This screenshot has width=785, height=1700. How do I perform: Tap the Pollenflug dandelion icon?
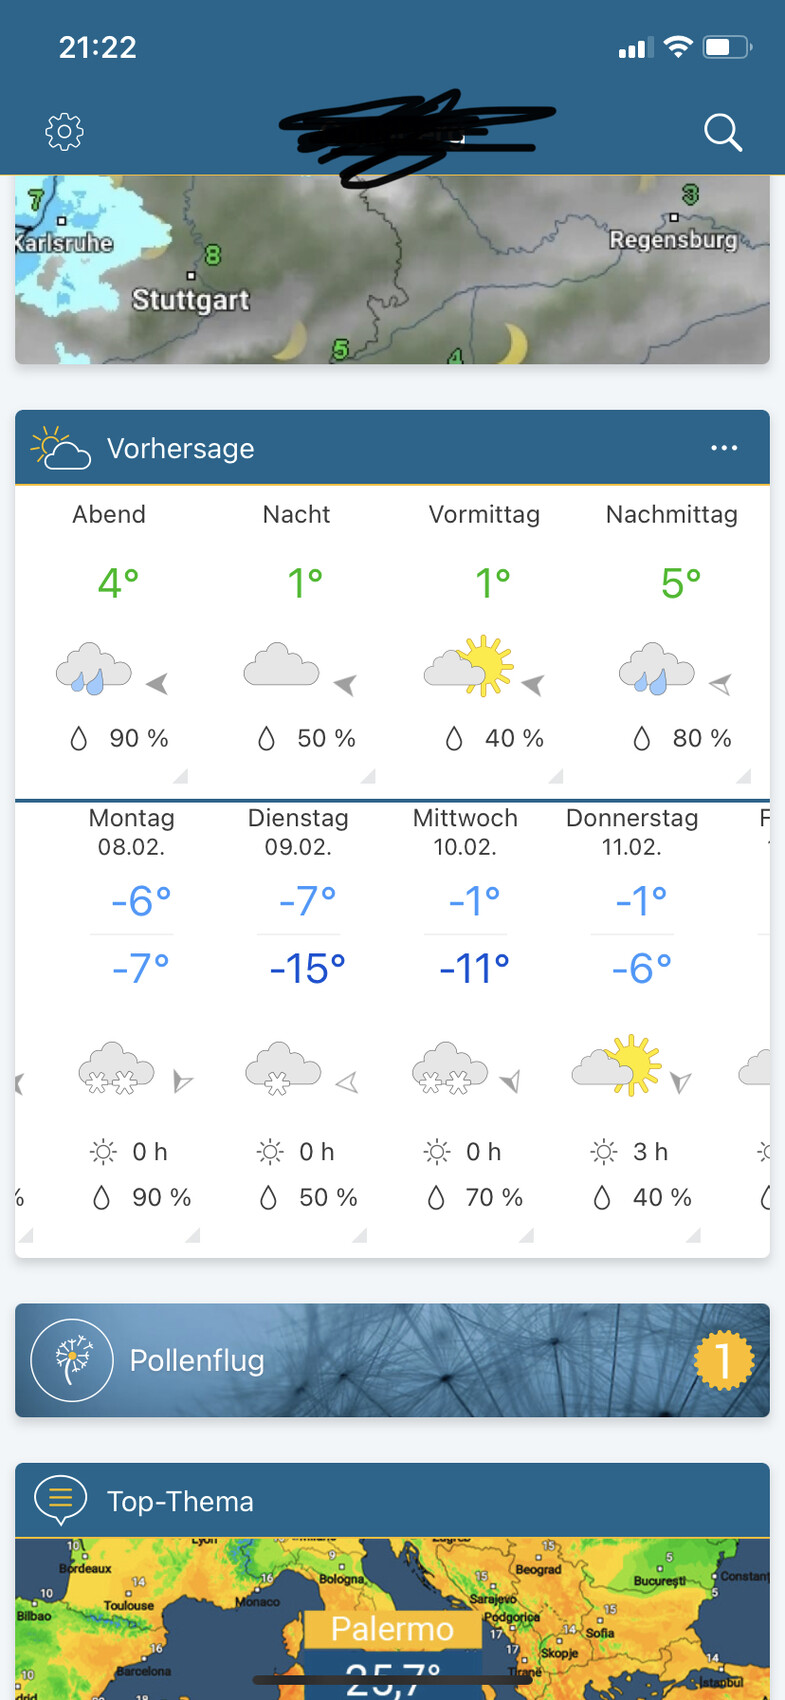tap(72, 1360)
